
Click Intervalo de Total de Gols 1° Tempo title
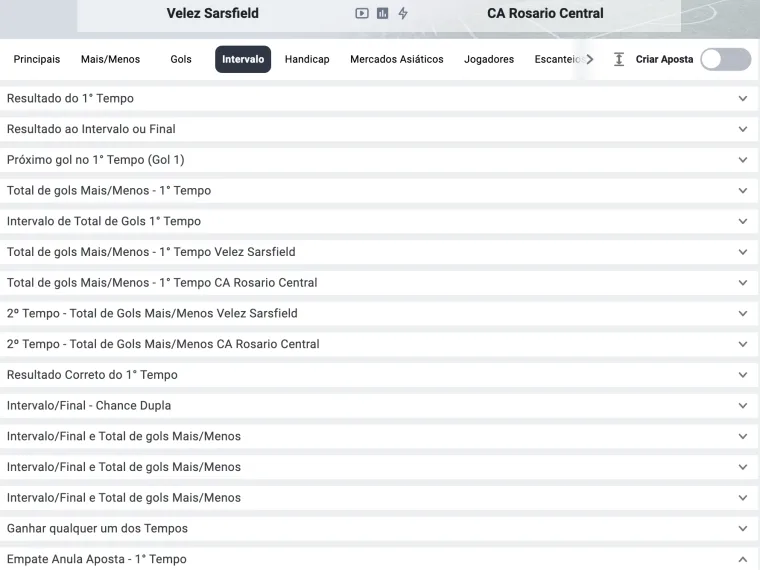tap(104, 221)
